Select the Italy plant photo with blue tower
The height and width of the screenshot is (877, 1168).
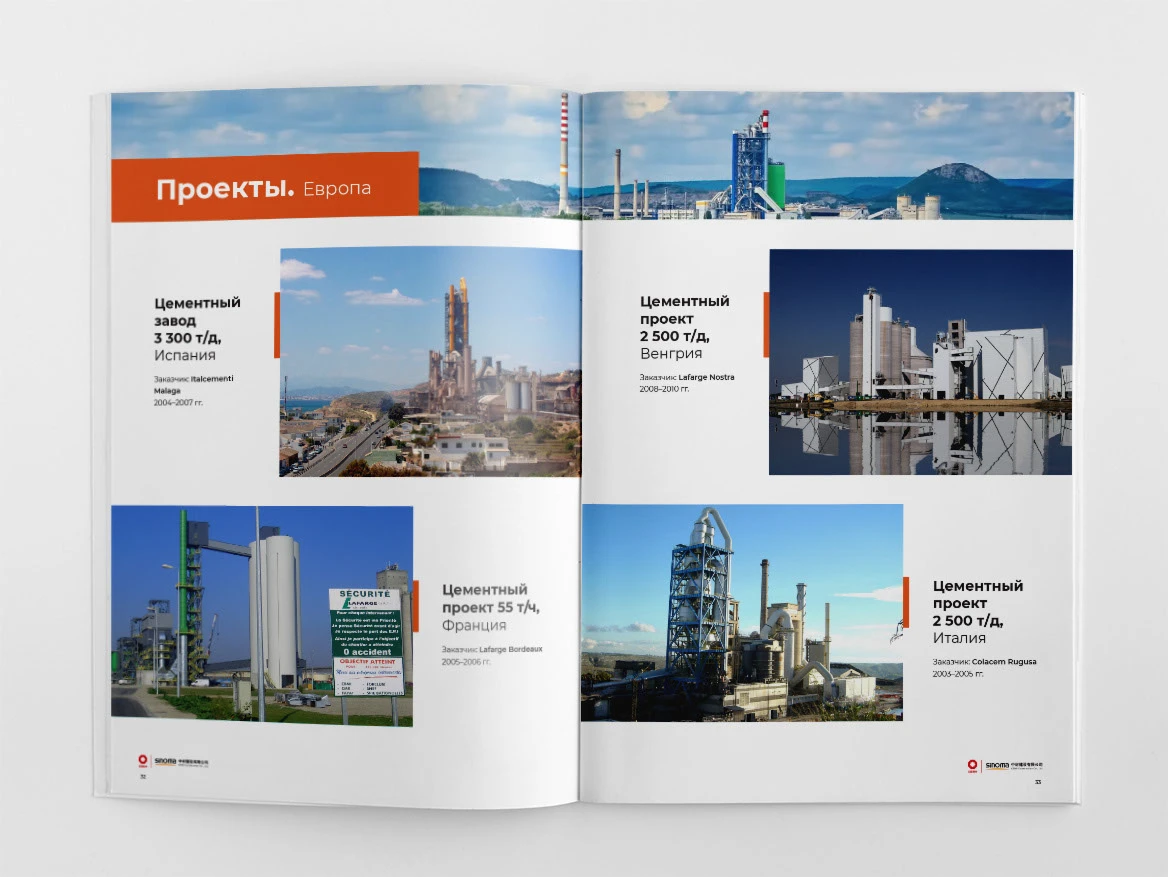(742, 612)
